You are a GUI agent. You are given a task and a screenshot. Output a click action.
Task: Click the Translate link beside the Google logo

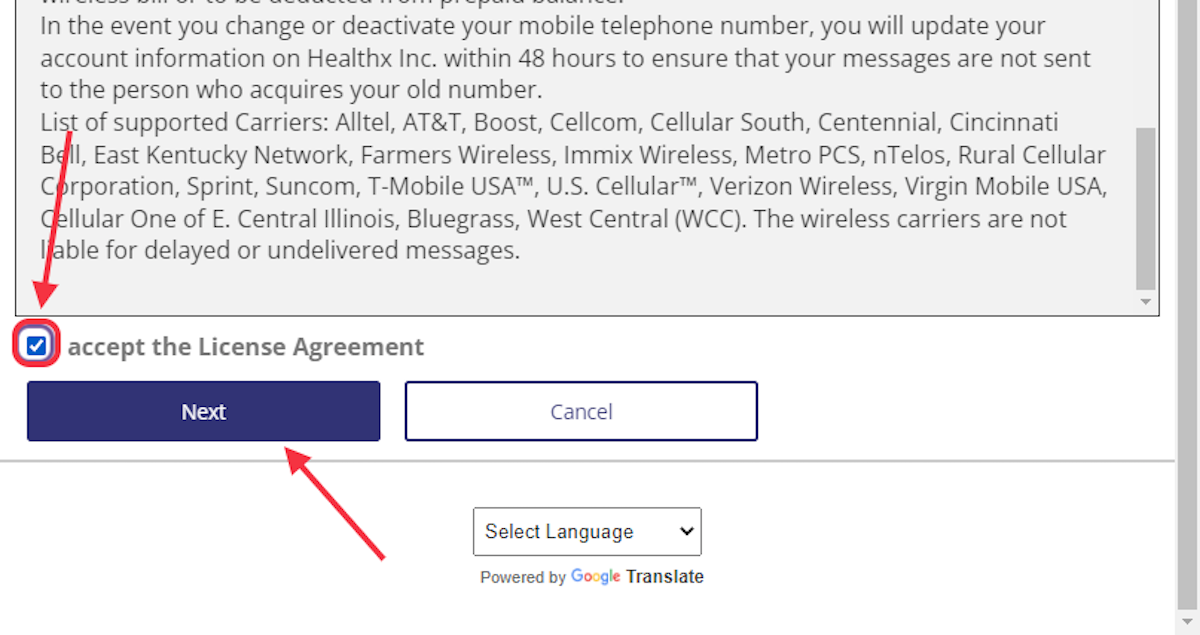tap(666, 577)
